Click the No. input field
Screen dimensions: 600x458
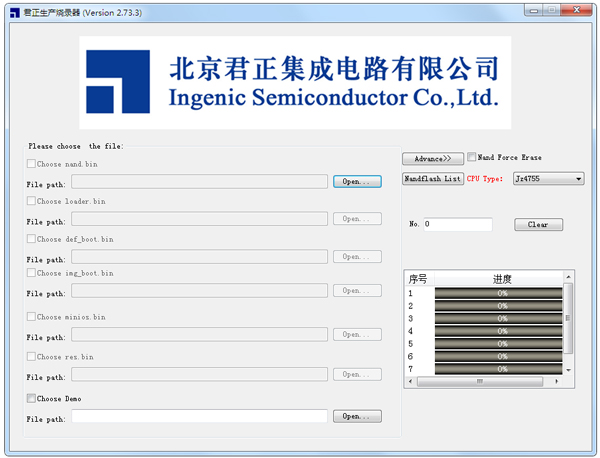[458, 225]
